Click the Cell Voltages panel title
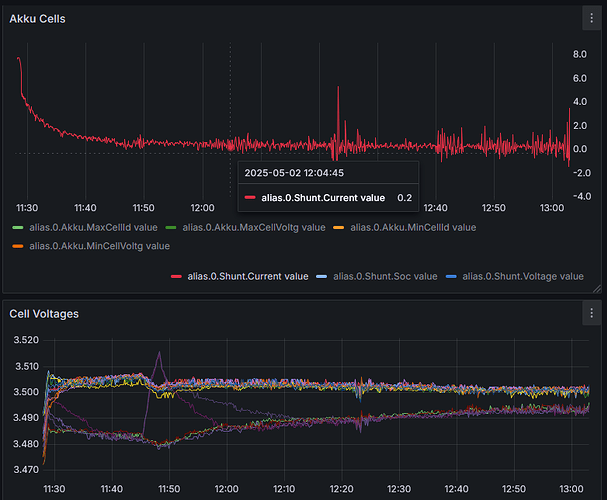The image size is (607, 500). (44, 313)
